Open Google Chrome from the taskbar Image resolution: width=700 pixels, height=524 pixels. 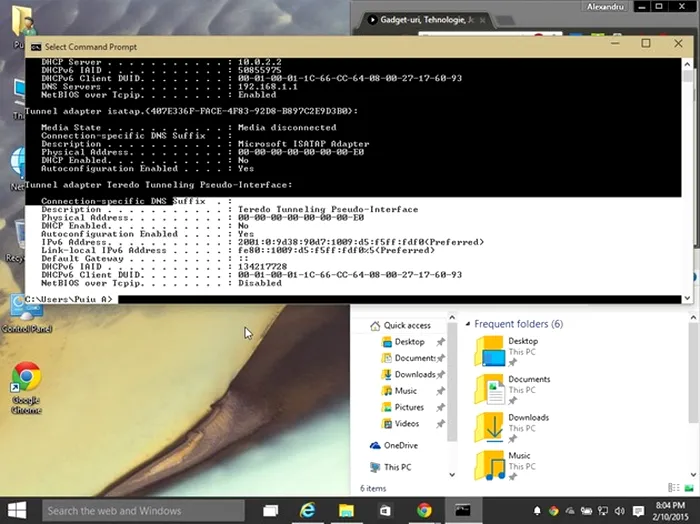click(x=424, y=510)
